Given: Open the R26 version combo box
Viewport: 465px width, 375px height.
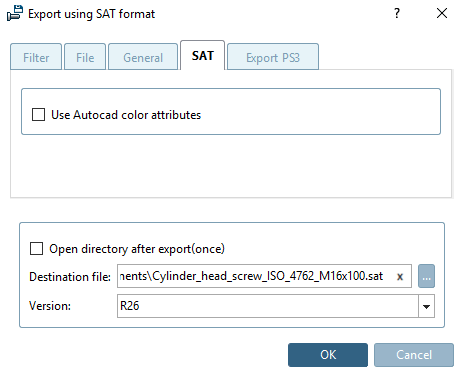Looking at the screenshot, I should tap(276, 306).
